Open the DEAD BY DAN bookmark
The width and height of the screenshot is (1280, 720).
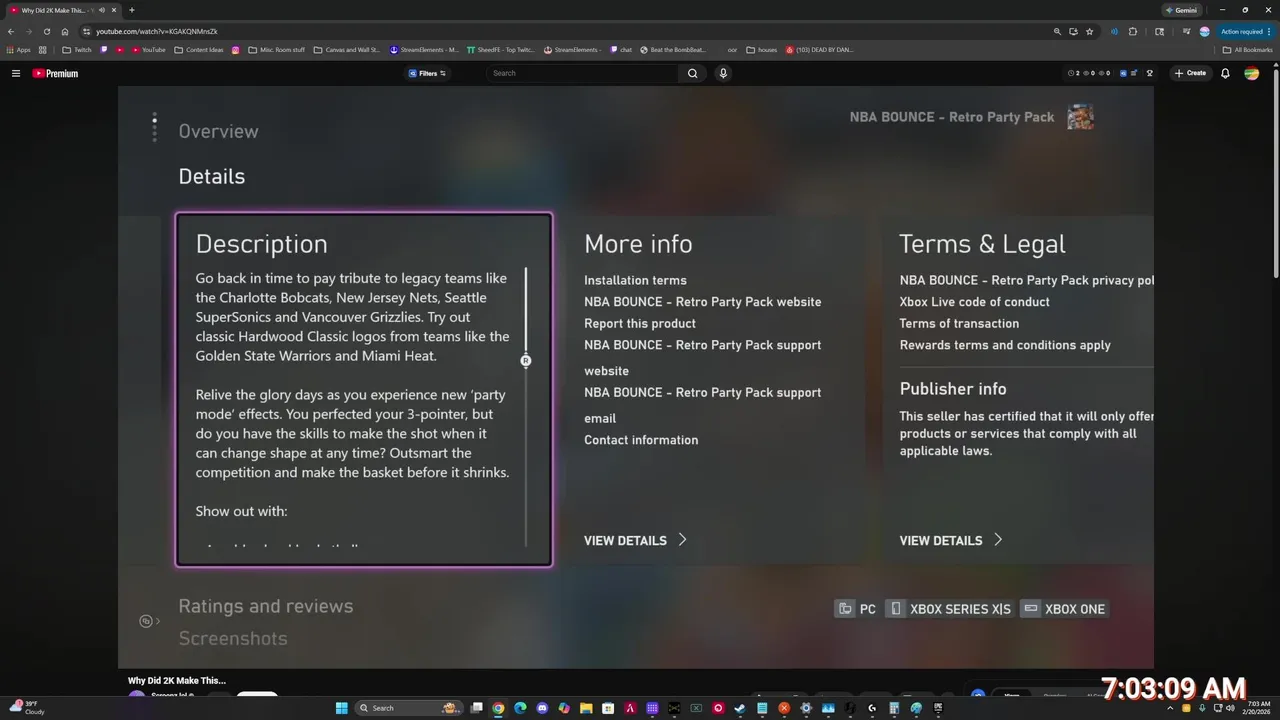pos(820,49)
